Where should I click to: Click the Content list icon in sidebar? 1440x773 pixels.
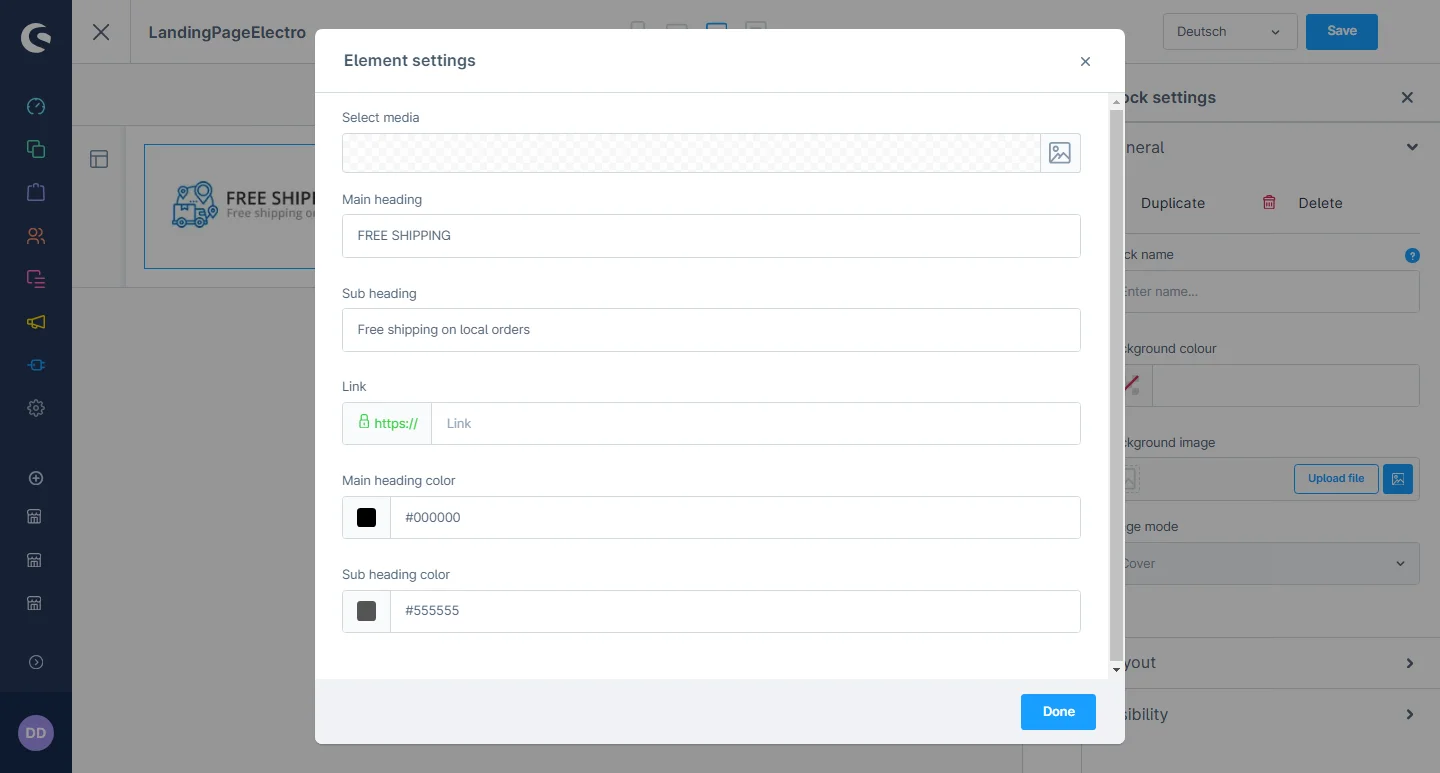tap(36, 279)
